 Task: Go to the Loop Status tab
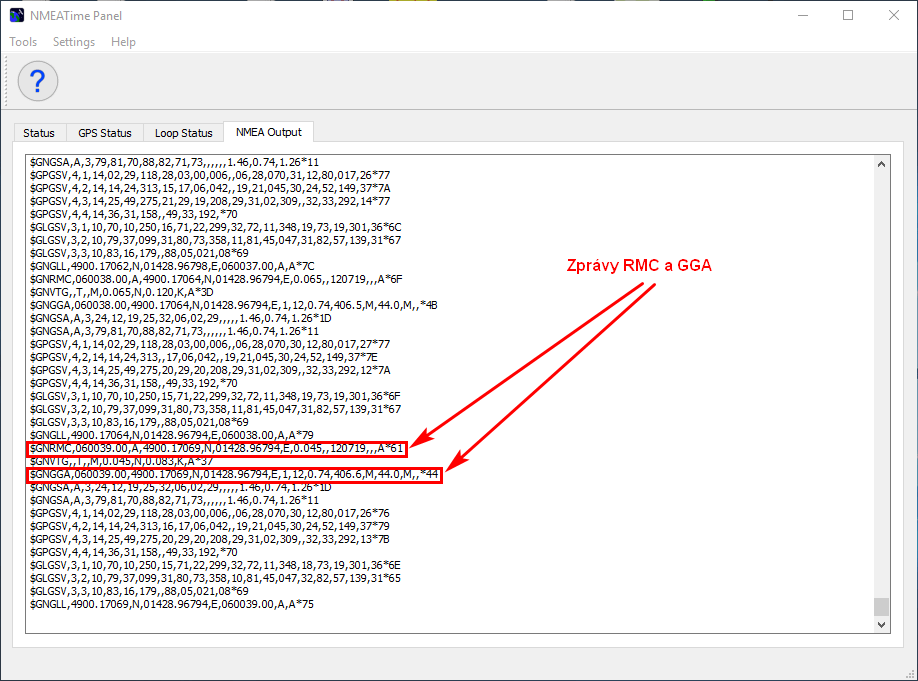[183, 133]
